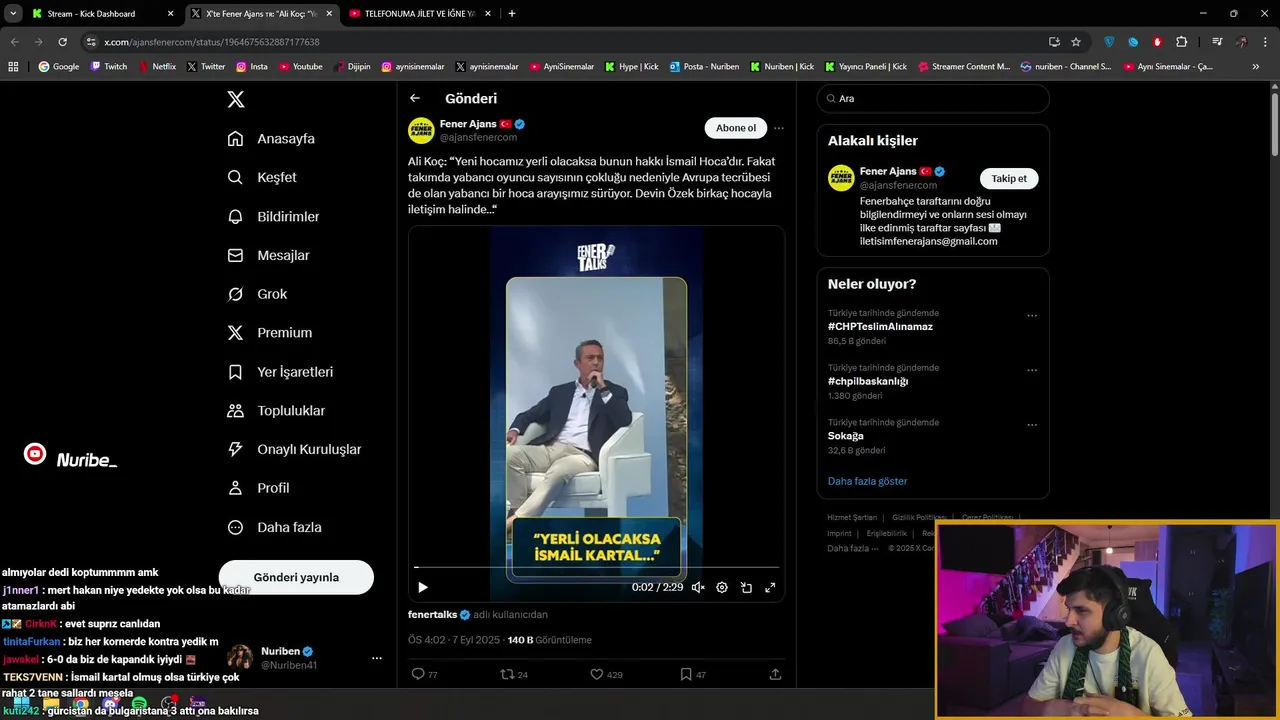Open the Youtube bookmark
1280x720 pixels.
(x=300, y=67)
